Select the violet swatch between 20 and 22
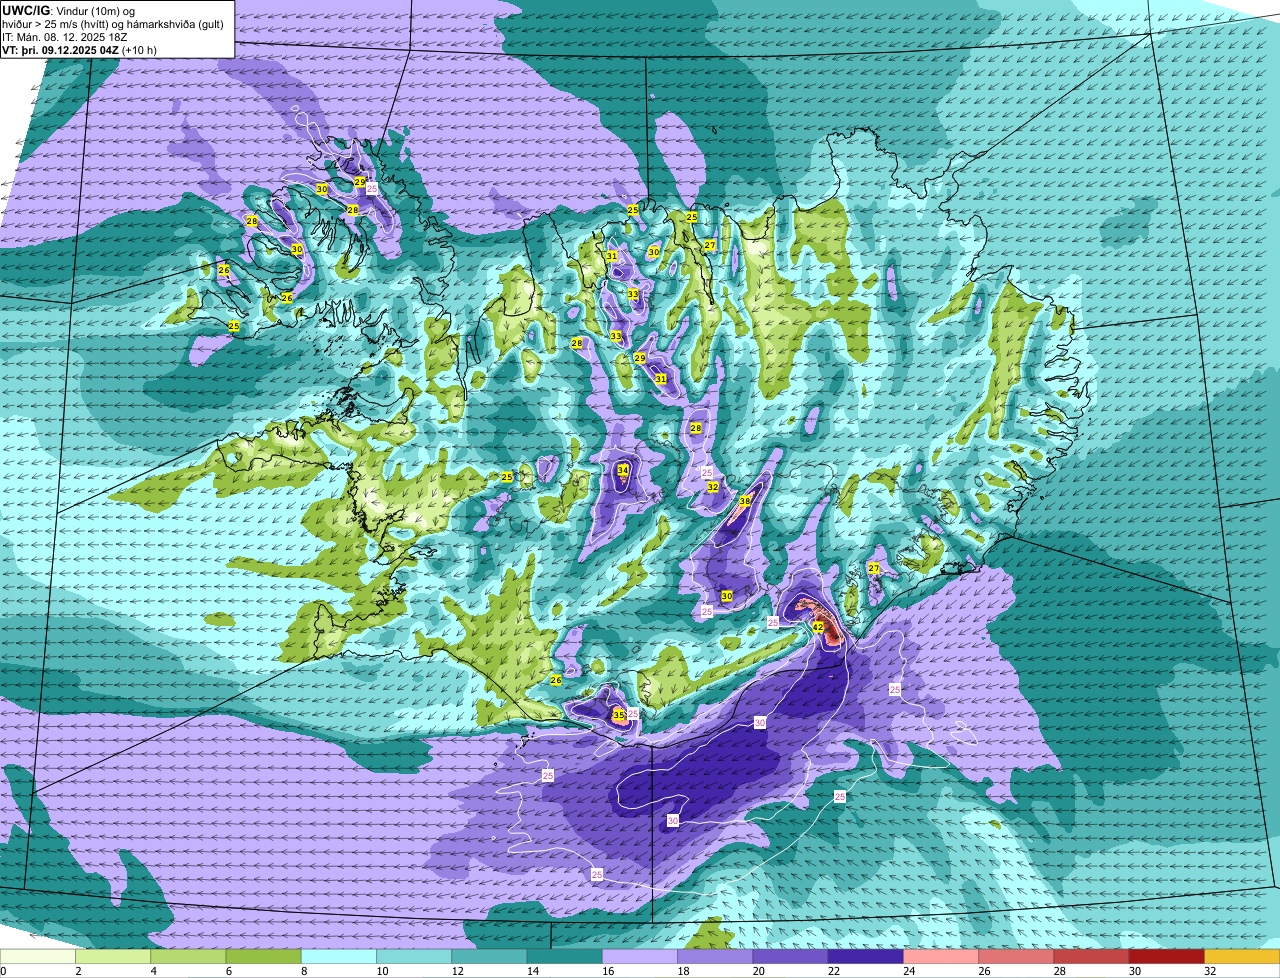This screenshot has height=978, width=1280. [790, 956]
